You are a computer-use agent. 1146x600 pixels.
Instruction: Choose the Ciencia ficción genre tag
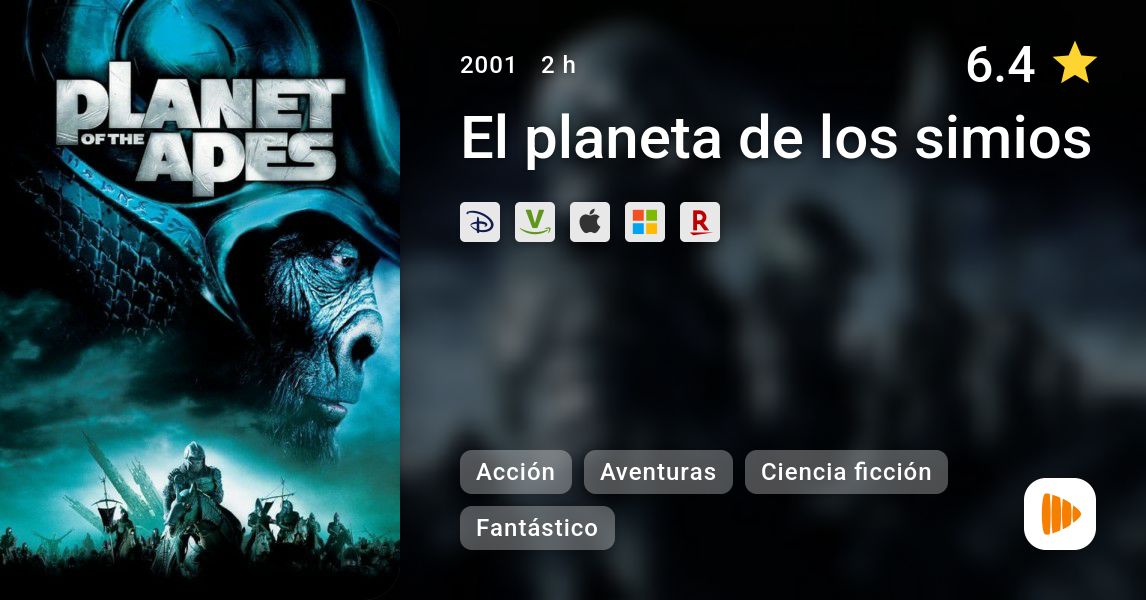coord(846,472)
